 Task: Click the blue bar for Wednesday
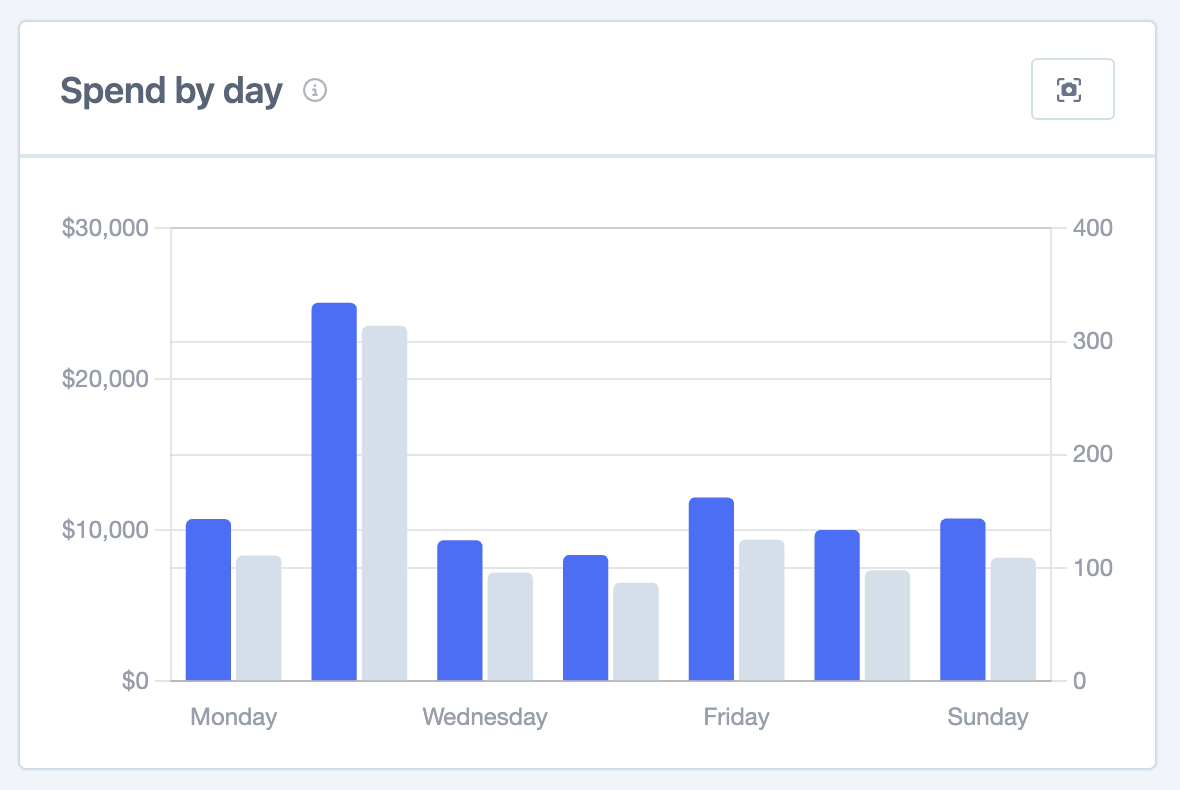point(460,610)
